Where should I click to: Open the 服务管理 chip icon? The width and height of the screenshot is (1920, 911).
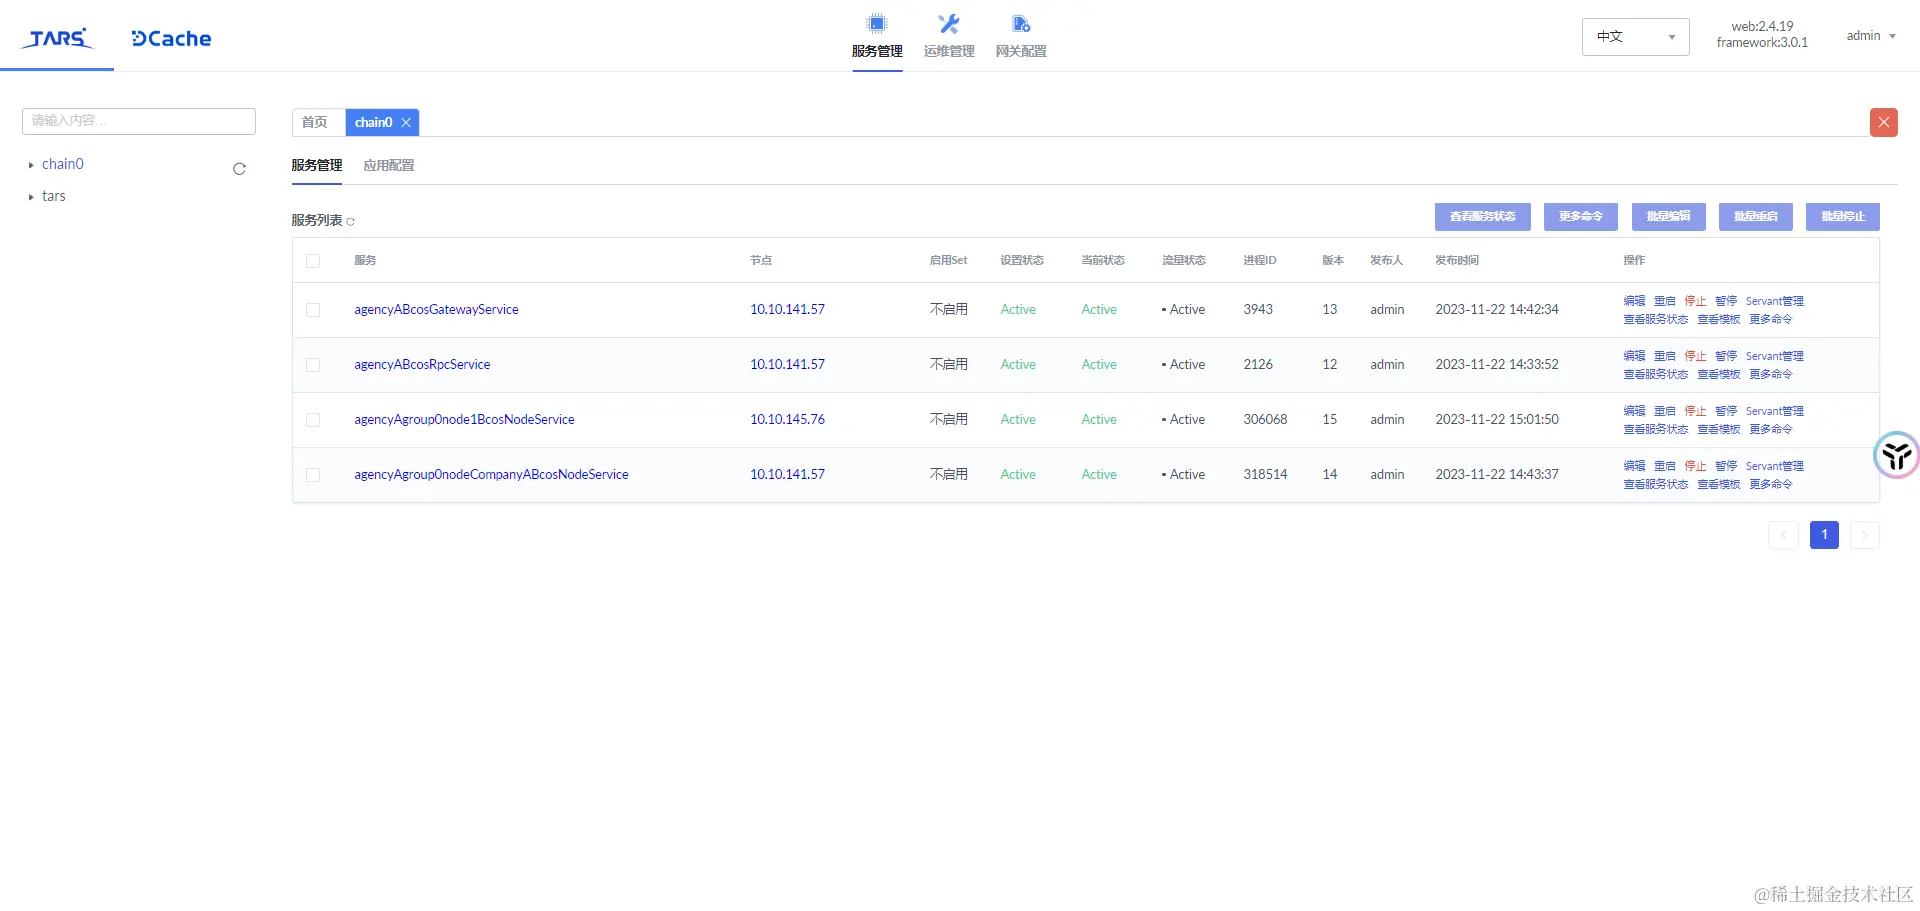pyautogui.click(x=877, y=24)
